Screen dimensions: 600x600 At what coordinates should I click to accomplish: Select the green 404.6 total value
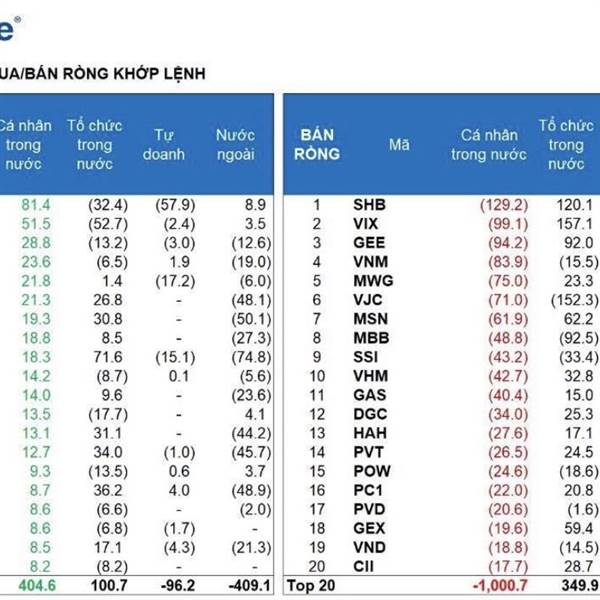[x=37, y=585]
